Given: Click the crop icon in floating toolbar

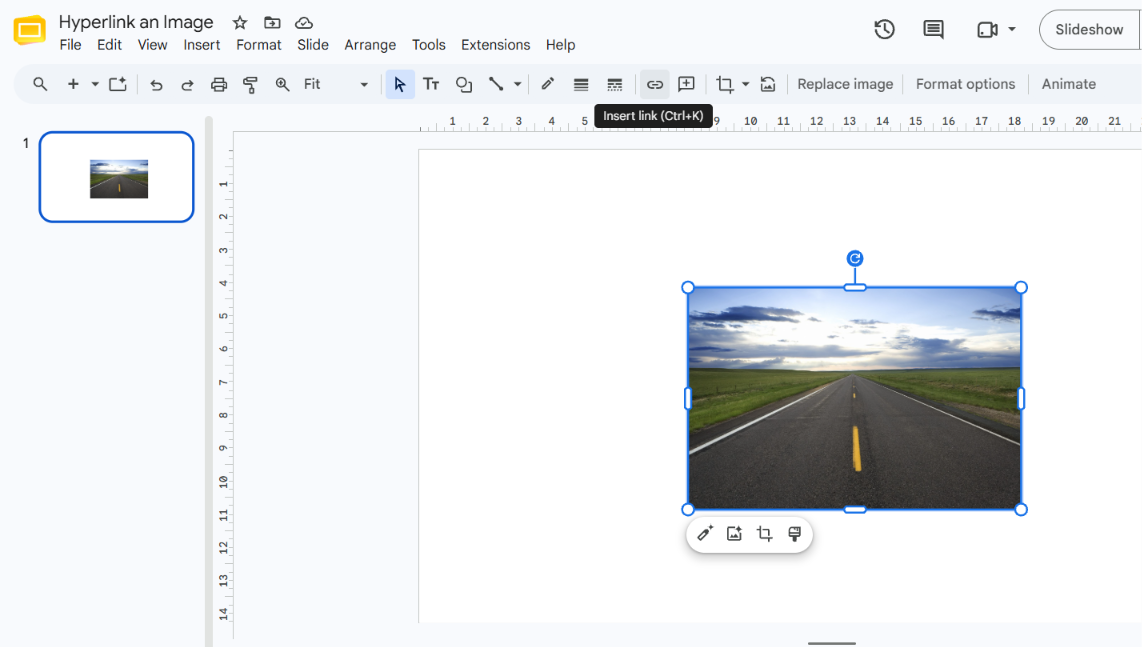Looking at the screenshot, I should click(764, 534).
